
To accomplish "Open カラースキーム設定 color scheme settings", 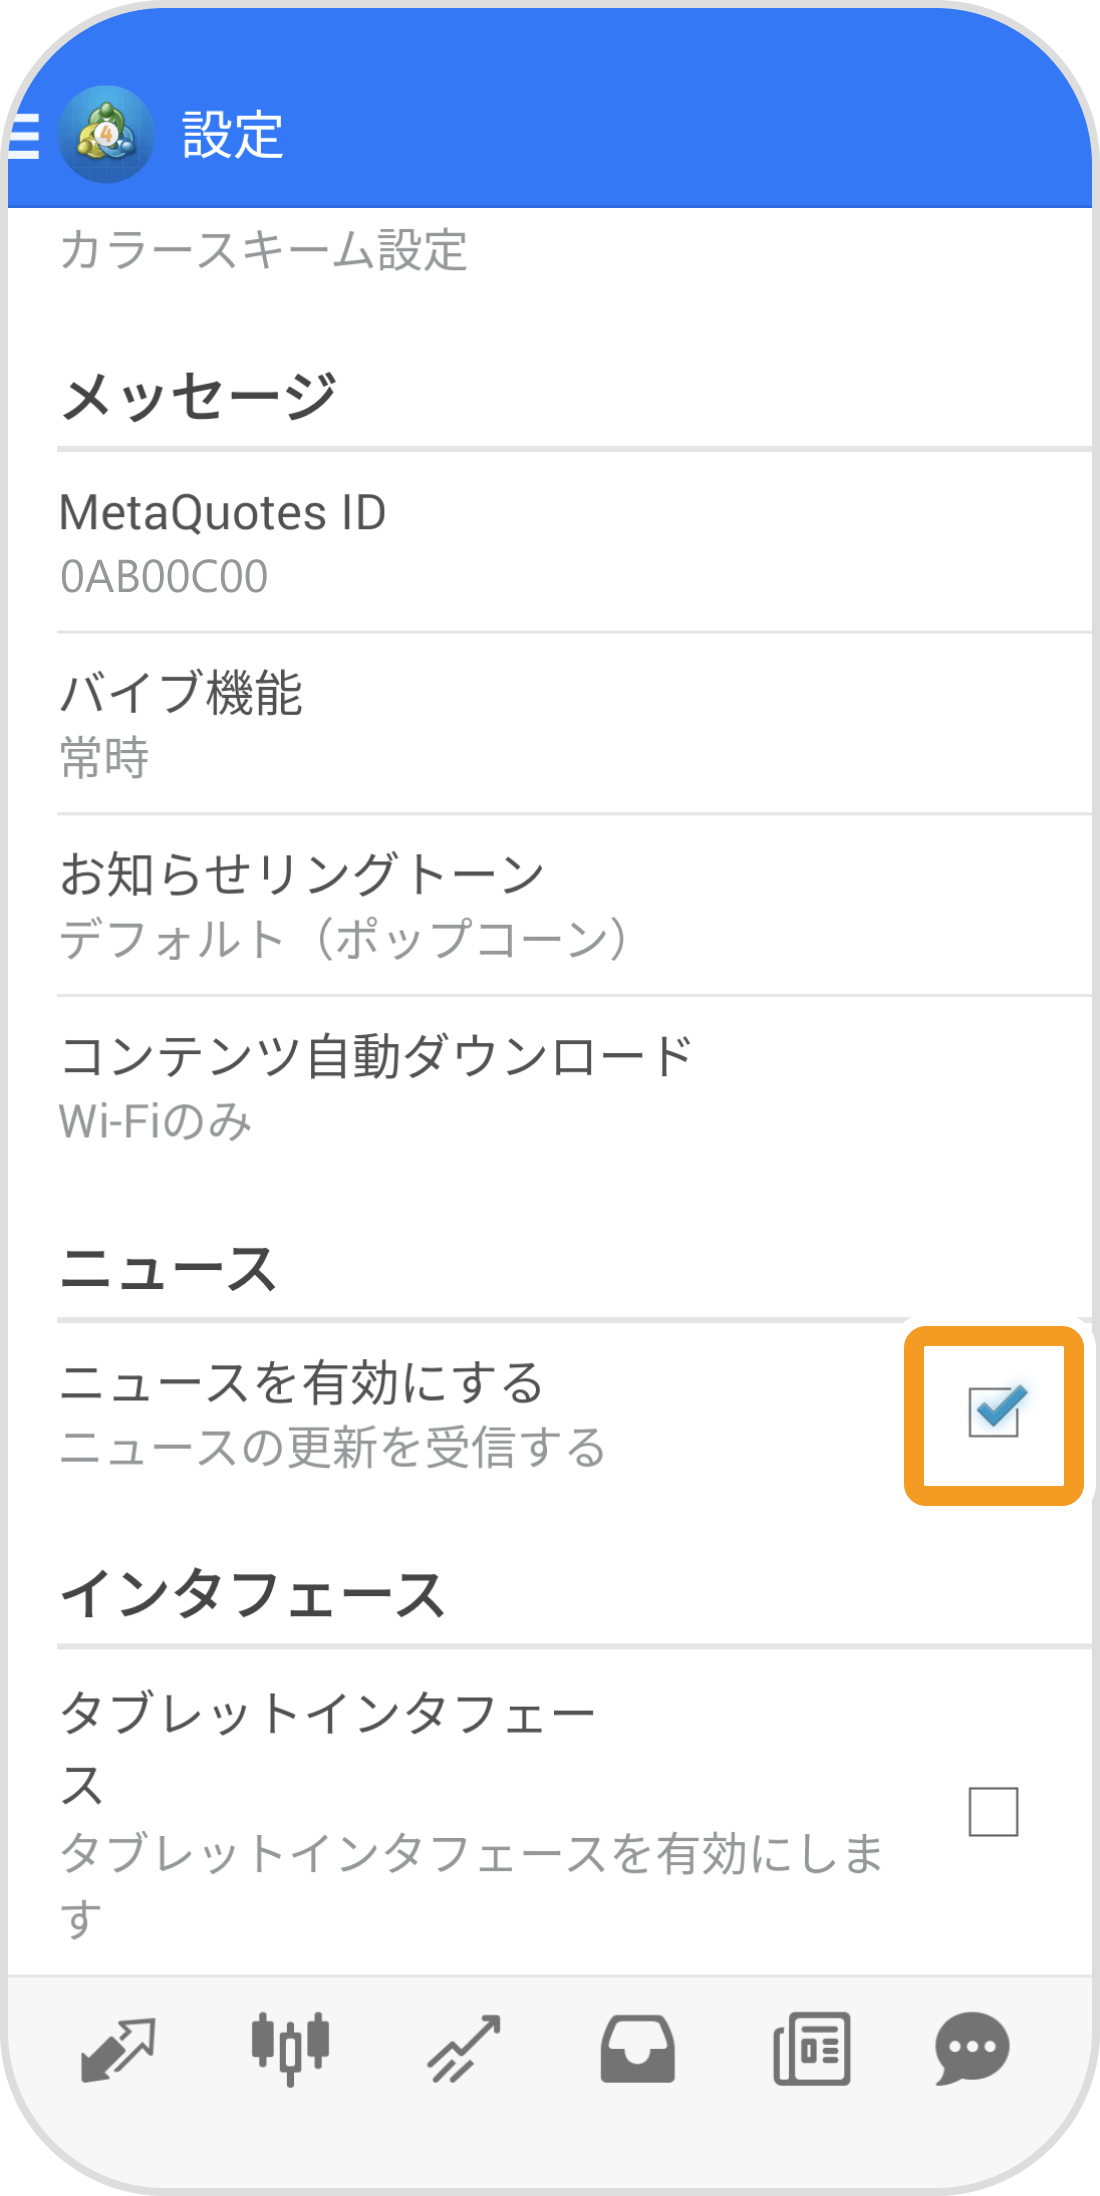I will click(264, 250).
